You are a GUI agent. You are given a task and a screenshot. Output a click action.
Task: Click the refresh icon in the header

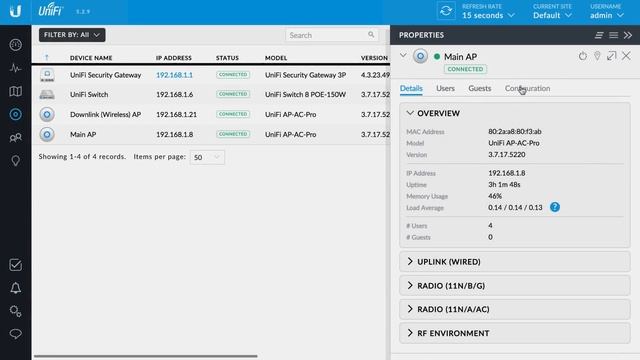pos(446,11)
